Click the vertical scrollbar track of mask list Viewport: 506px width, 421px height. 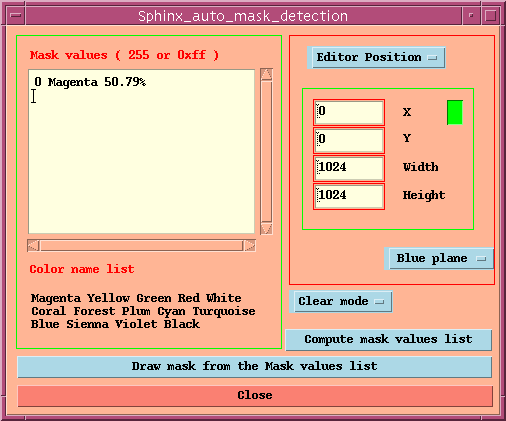click(266, 152)
